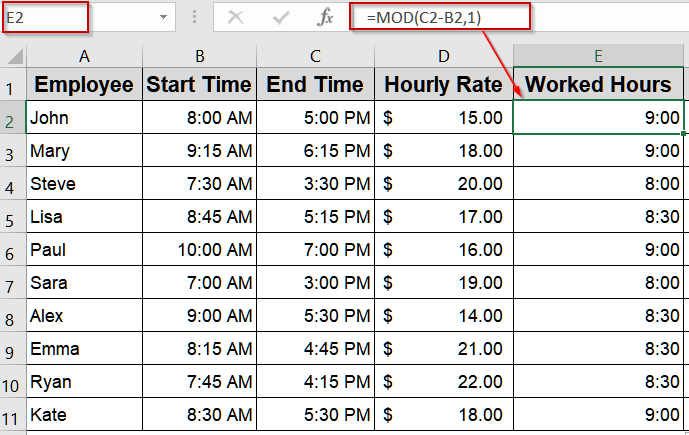
Task: Select column C header
Action: coord(315,56)
